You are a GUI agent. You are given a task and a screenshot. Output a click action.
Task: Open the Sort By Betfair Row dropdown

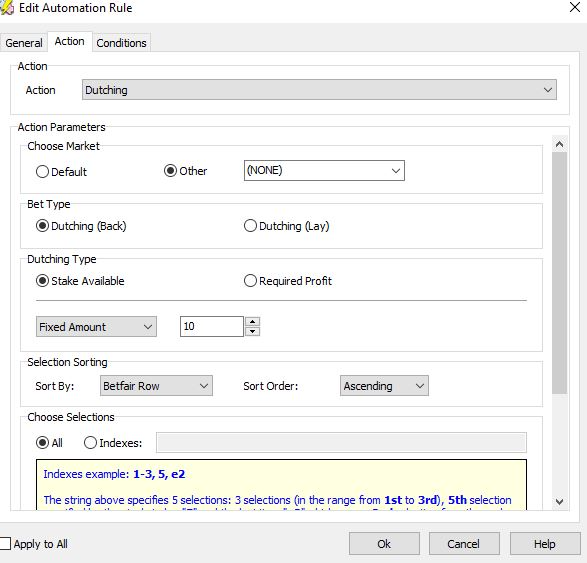point(156,386)
